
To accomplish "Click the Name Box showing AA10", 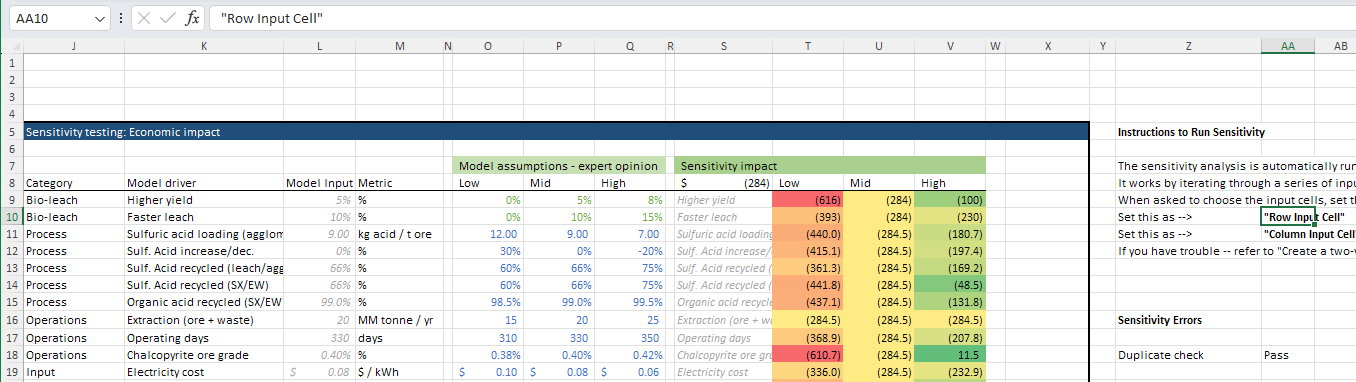I will [50, 18].
